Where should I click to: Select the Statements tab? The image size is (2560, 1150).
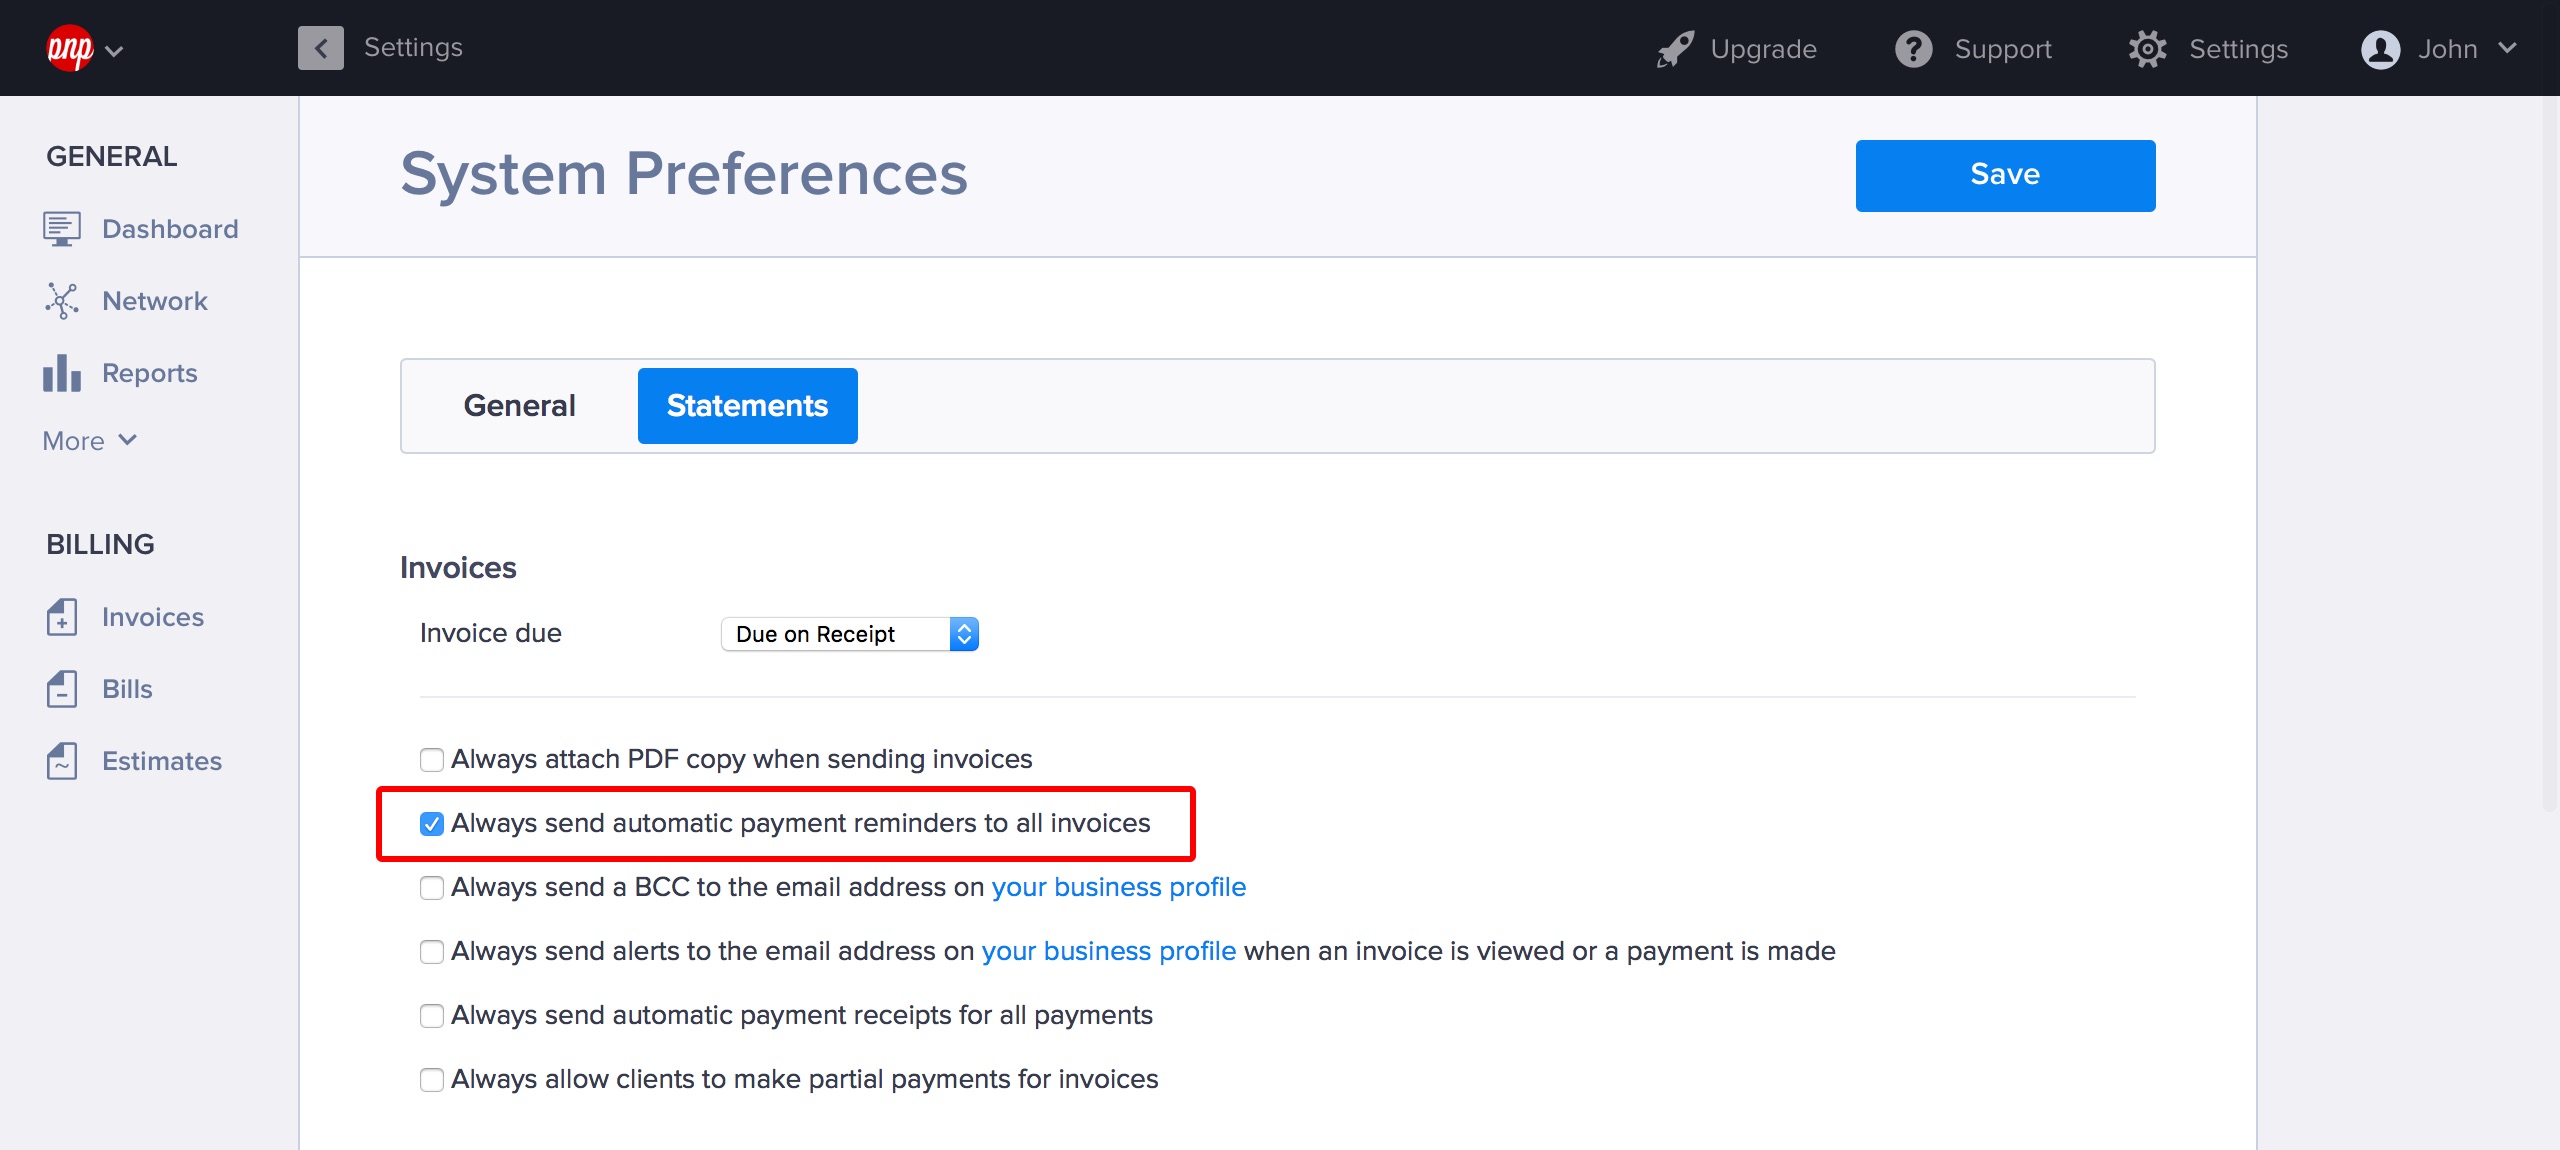click(x=747, y=406)
